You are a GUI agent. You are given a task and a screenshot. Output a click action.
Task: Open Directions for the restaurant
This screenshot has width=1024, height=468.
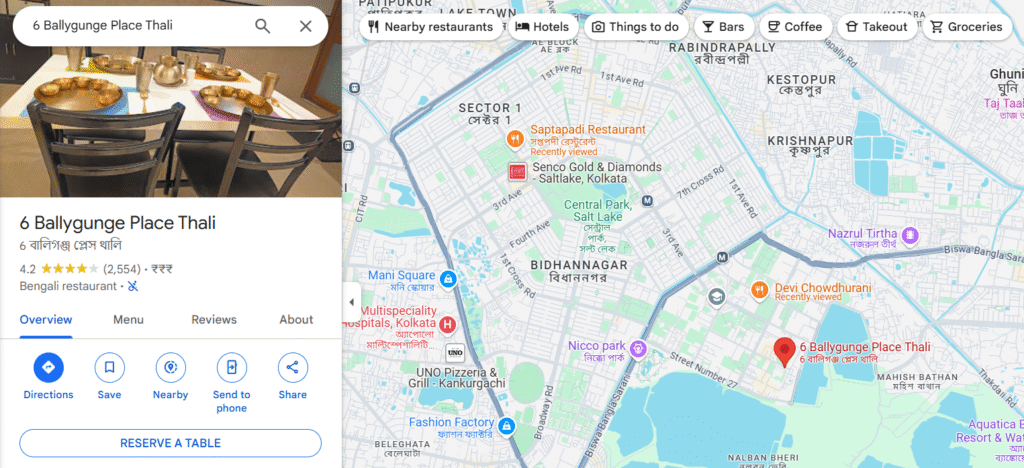tap(48, 367)
